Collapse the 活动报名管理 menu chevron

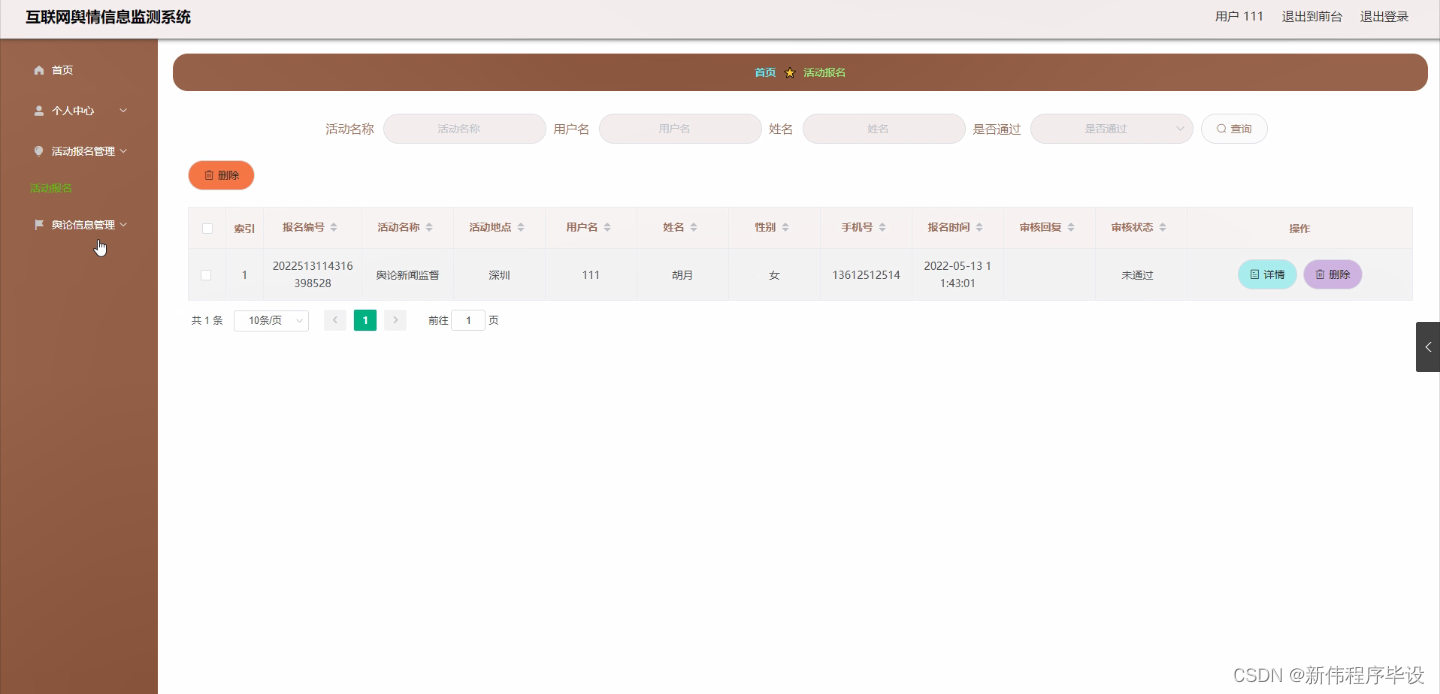pyautogui.click(x=123, y=151)
